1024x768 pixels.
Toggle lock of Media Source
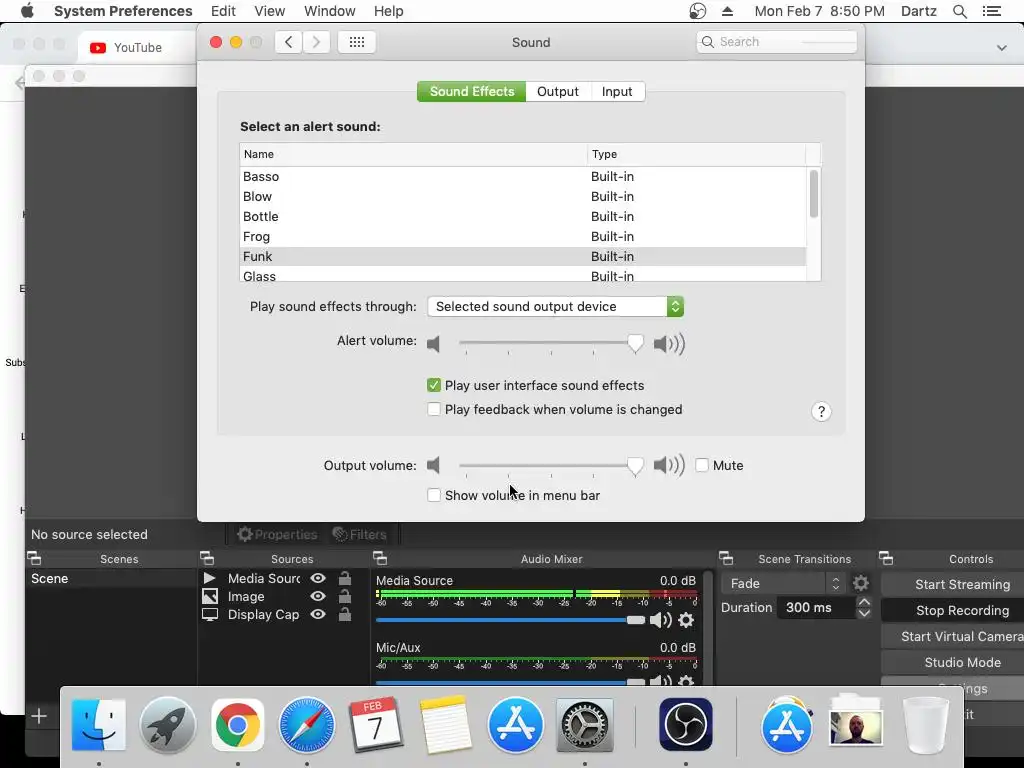coord(344,578)
